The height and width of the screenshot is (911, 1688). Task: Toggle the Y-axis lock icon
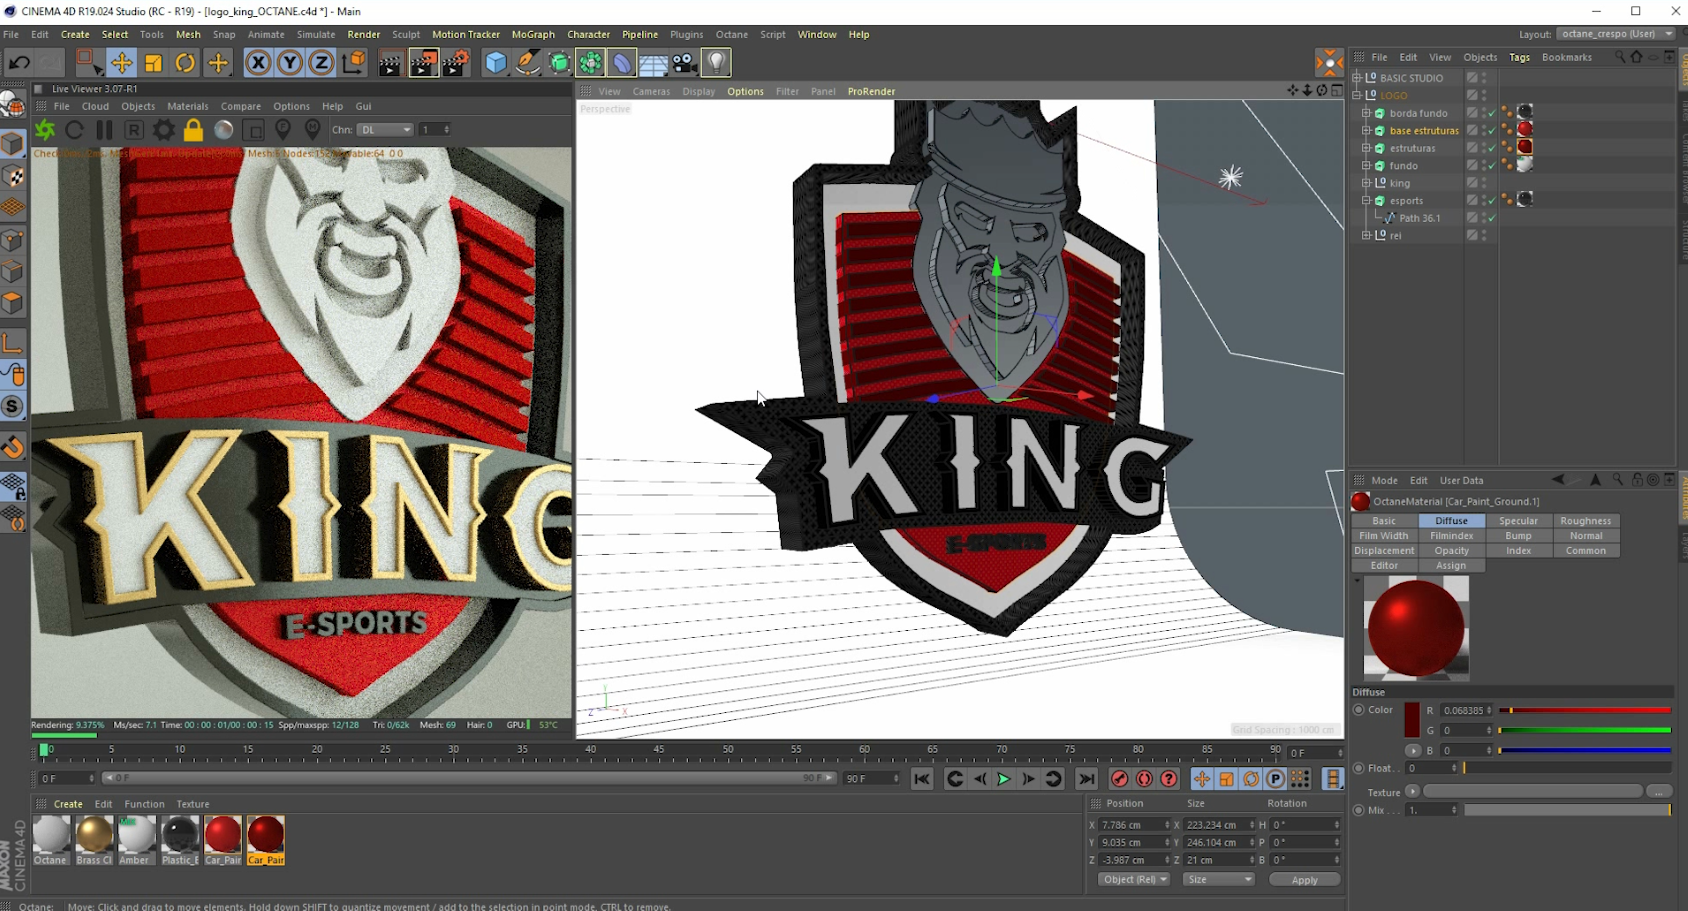(290, 63)
